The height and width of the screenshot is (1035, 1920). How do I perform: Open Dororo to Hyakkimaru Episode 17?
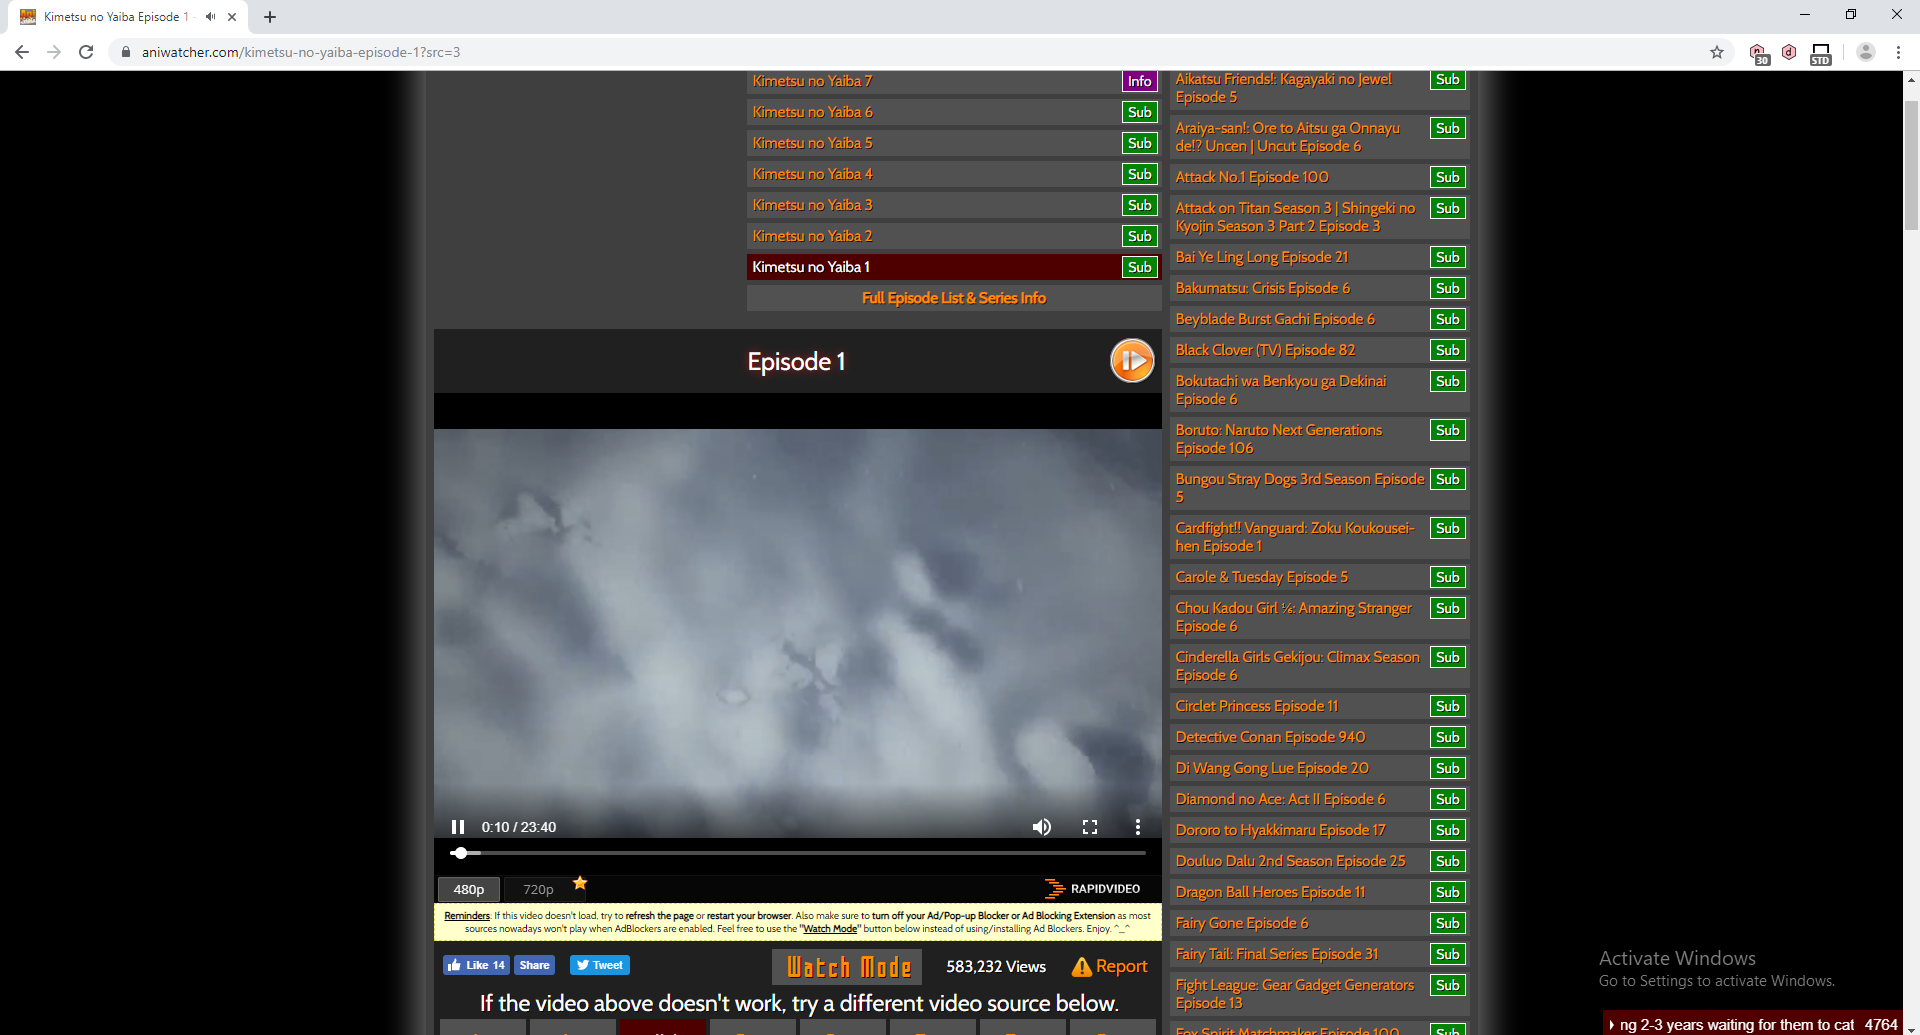coord(1281,830)
